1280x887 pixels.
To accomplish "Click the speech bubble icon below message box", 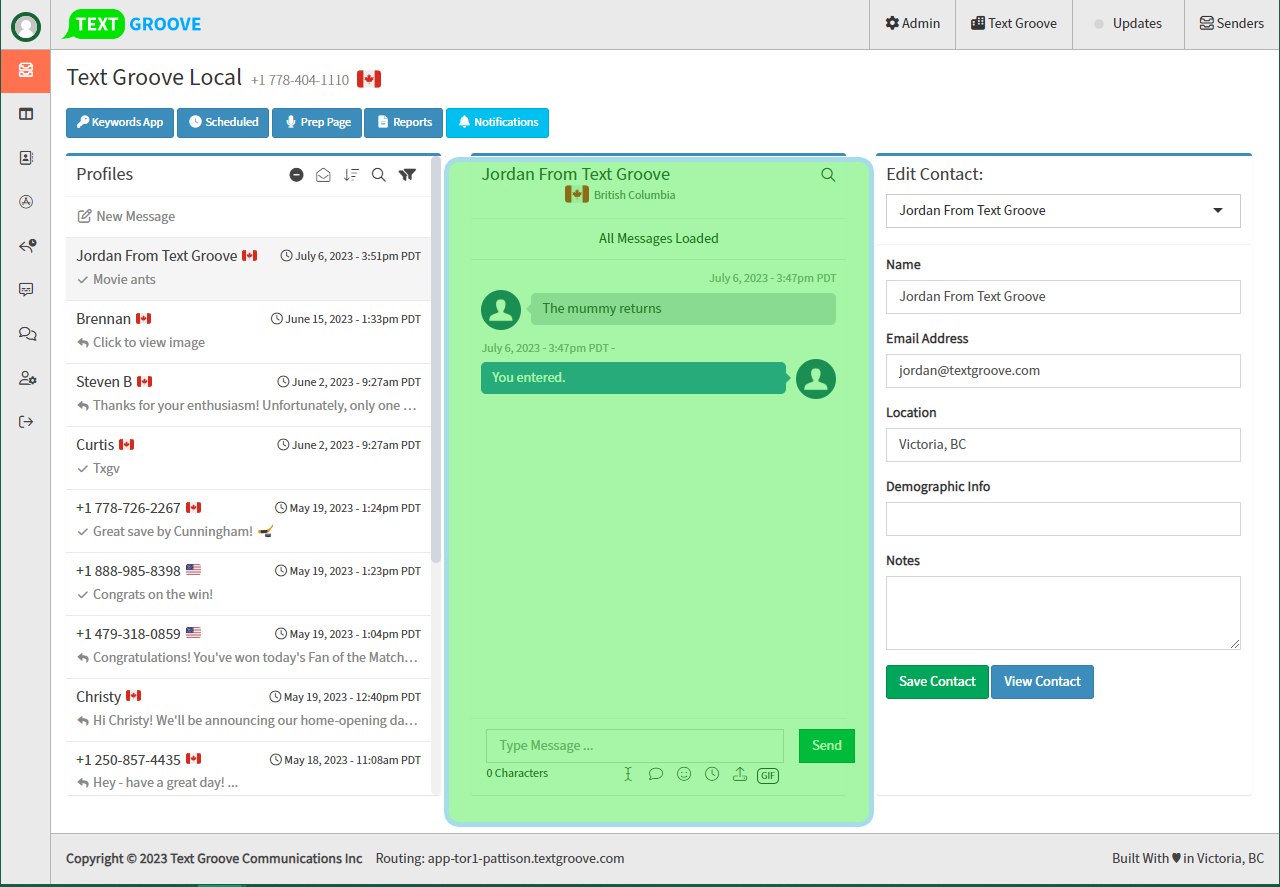I will tap(656, 774).
